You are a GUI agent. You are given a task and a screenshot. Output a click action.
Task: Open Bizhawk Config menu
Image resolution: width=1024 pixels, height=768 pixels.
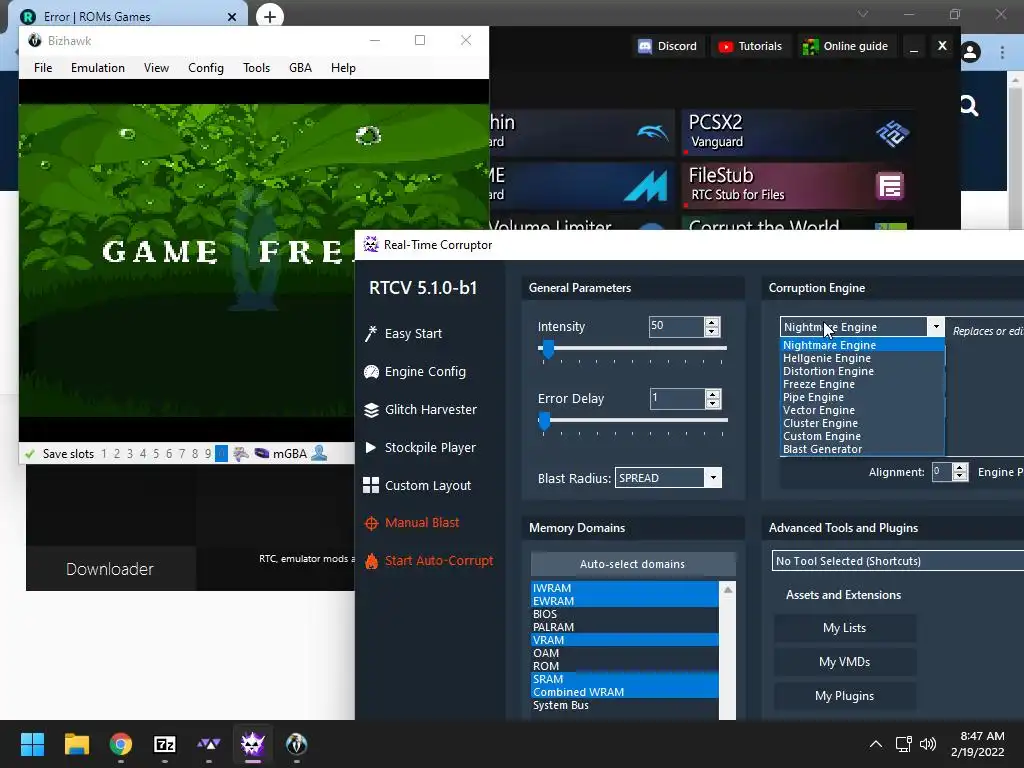[206, 68]
